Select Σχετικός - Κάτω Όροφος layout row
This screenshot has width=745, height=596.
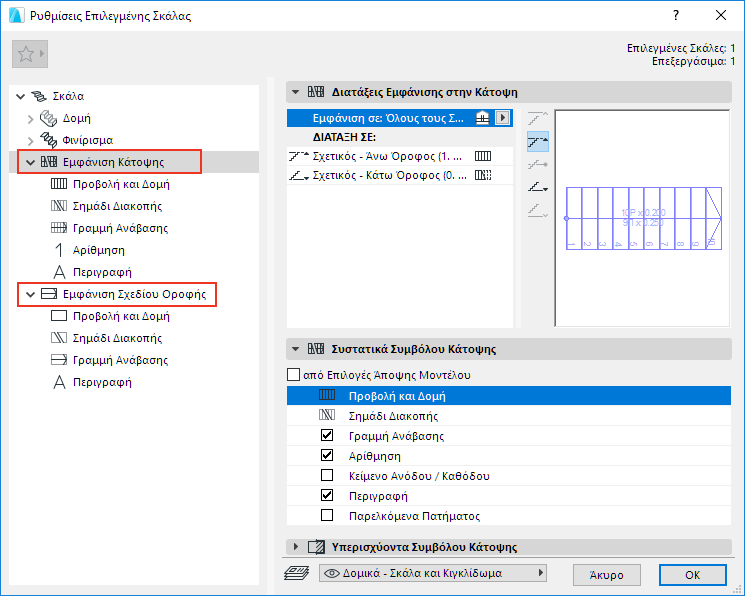pos(400,175)
